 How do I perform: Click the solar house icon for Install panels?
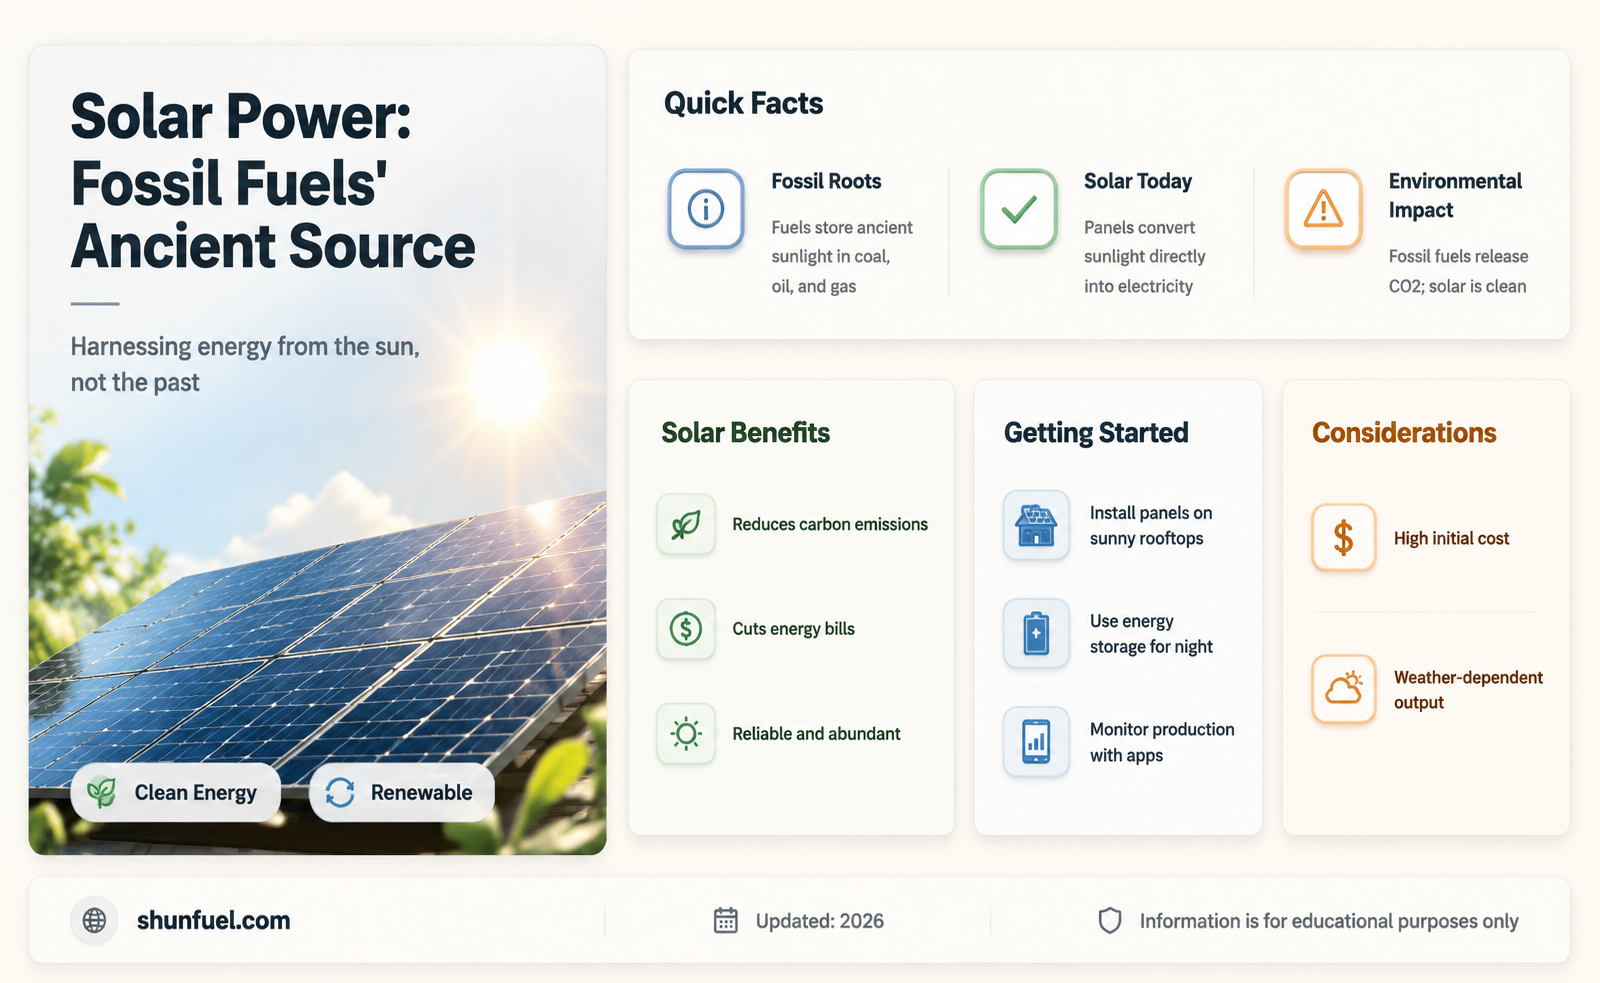[1036, 525]
